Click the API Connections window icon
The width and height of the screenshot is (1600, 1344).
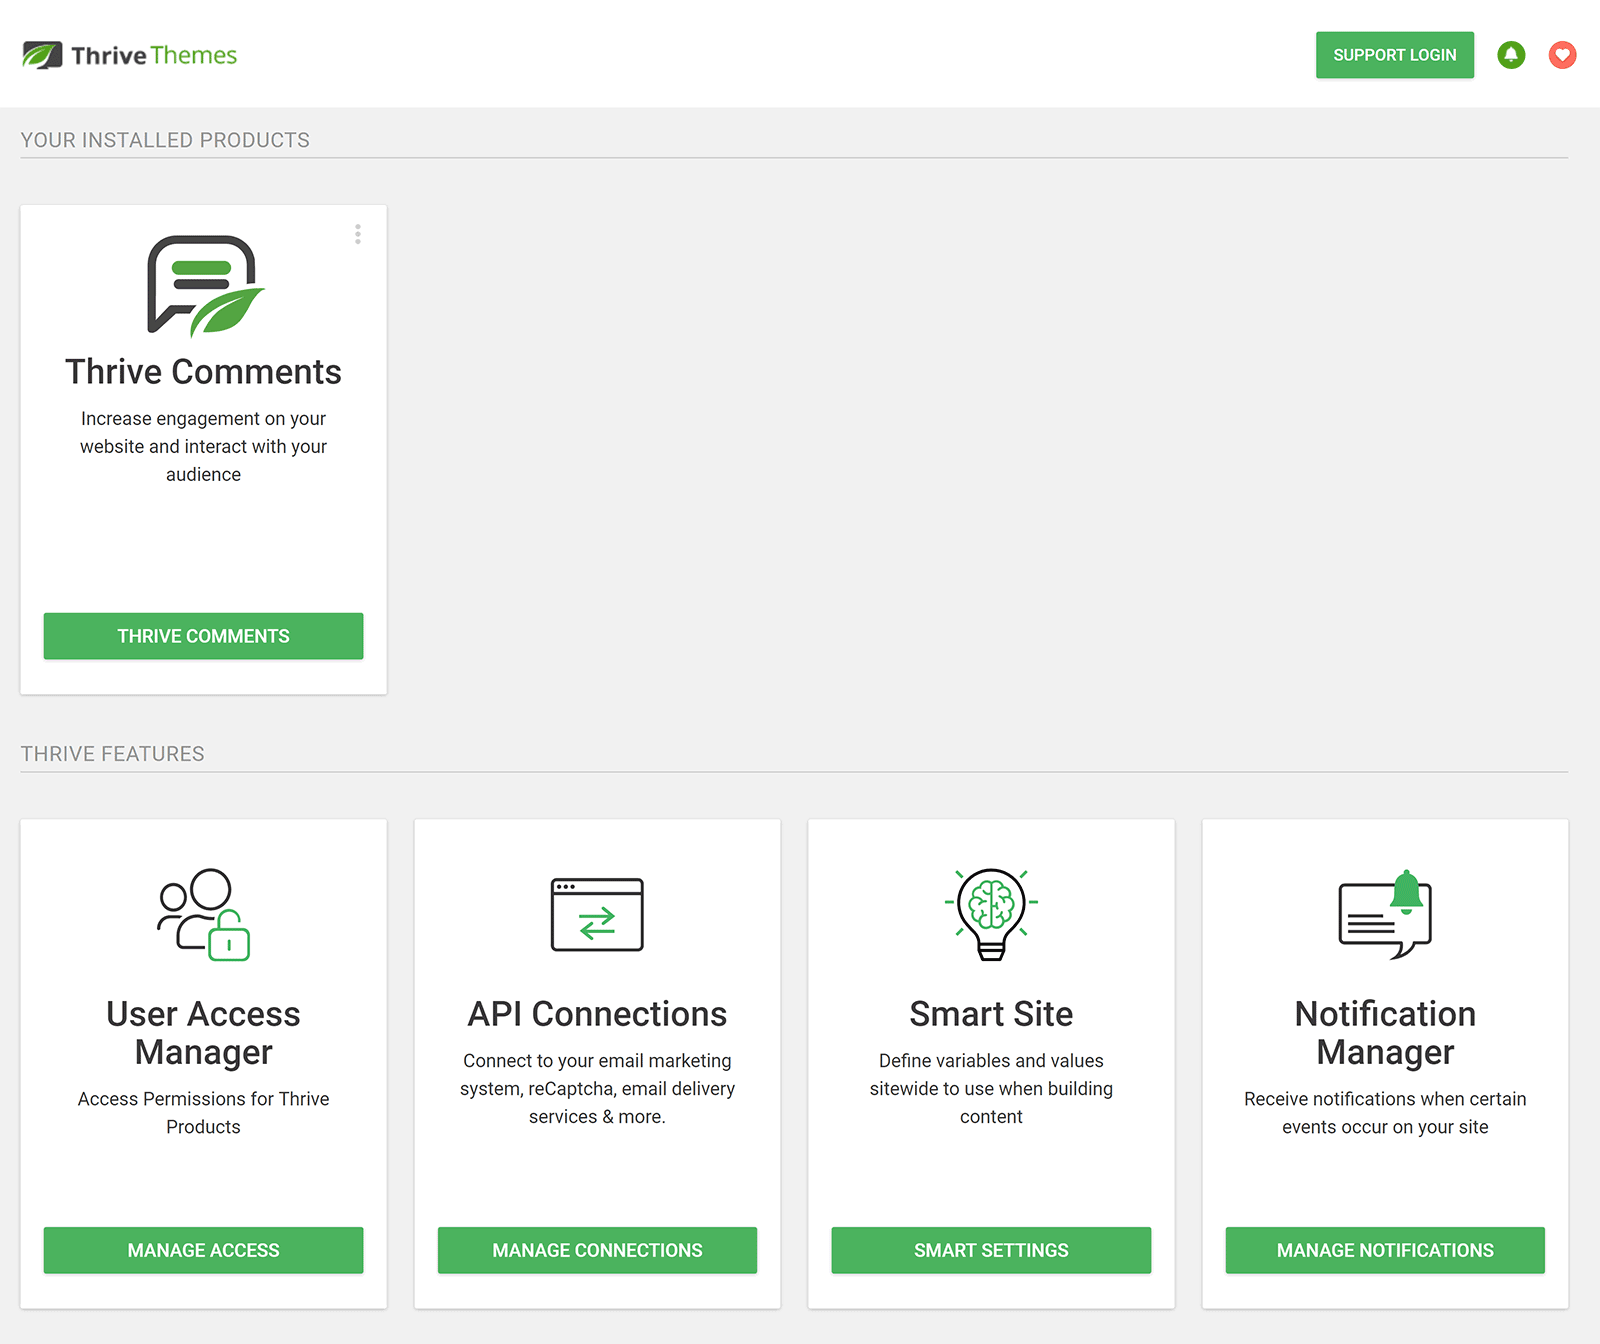click(597, 914)
